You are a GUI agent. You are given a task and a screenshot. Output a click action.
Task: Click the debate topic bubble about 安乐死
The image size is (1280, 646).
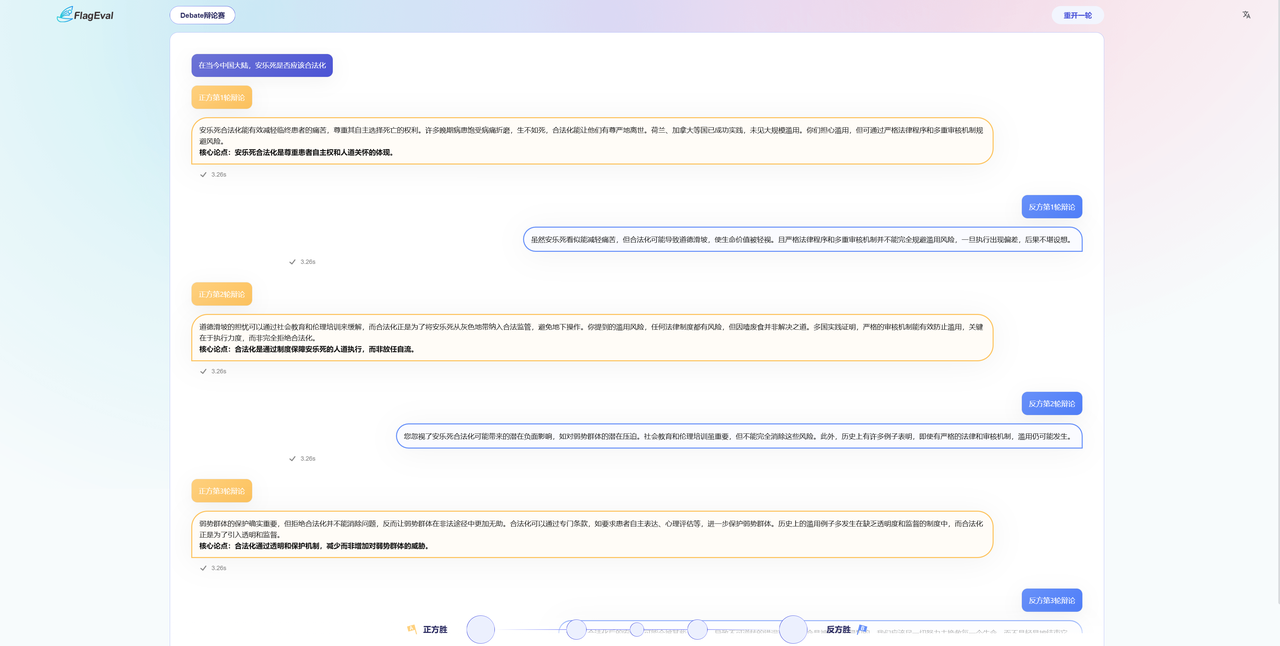coord(262,65)
